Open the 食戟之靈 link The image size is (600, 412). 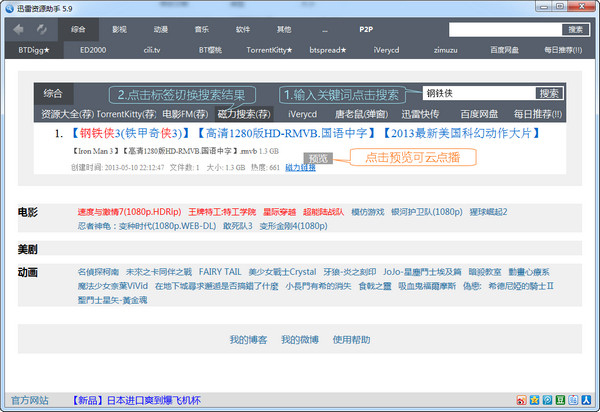pos(375,286)
